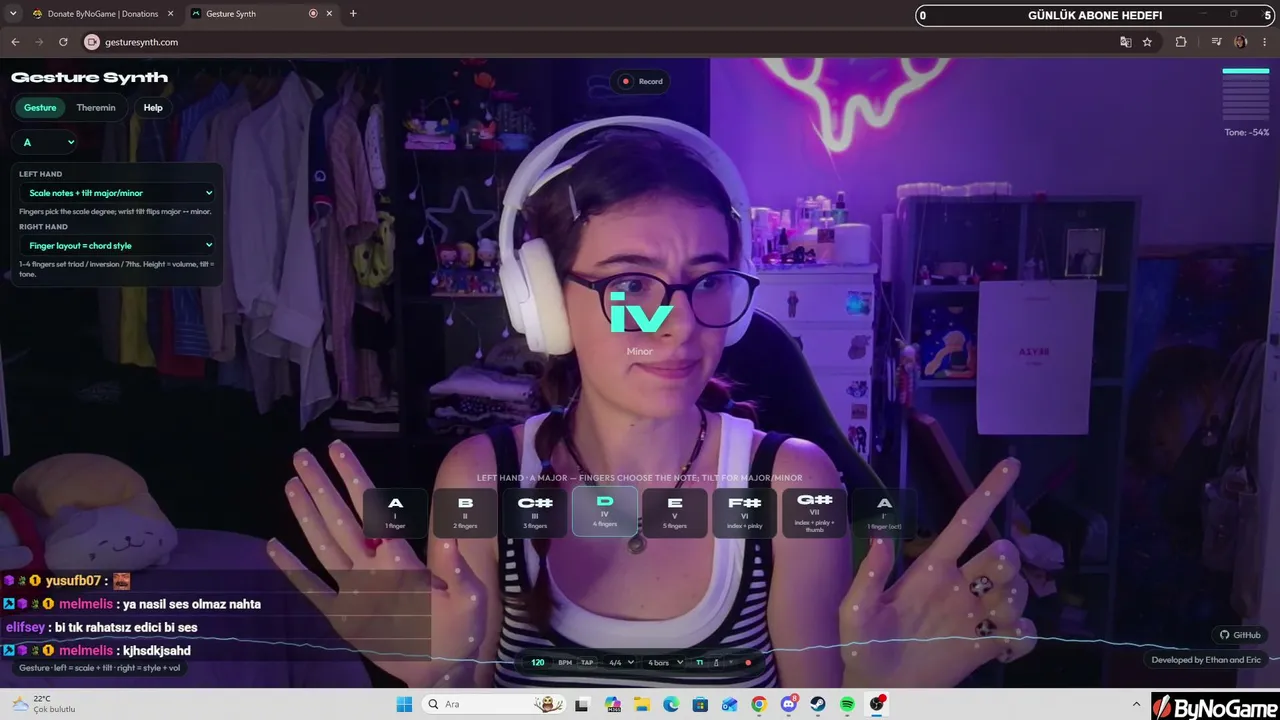The width and height of the screenshot is (1280, 720).
Task: Select the B note card (2 fingers)
Action: pyautogui.click(x=465, y=512)
